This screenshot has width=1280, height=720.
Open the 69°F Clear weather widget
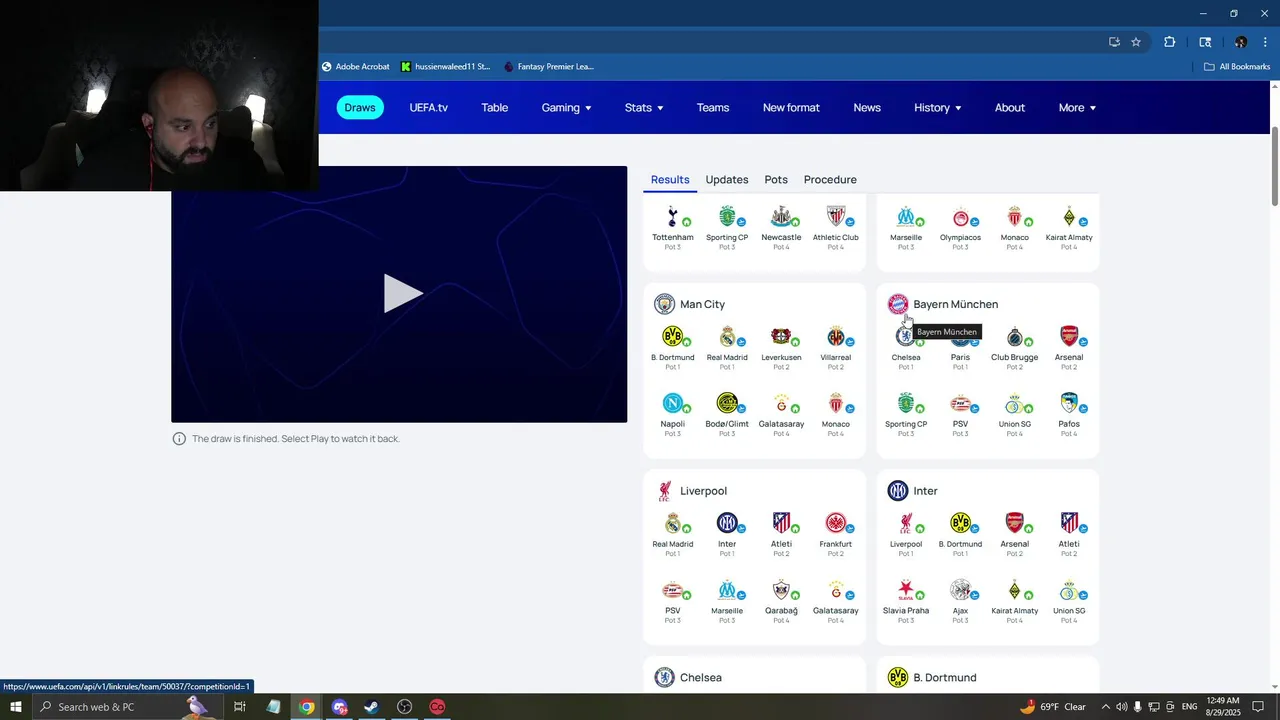1053,707
